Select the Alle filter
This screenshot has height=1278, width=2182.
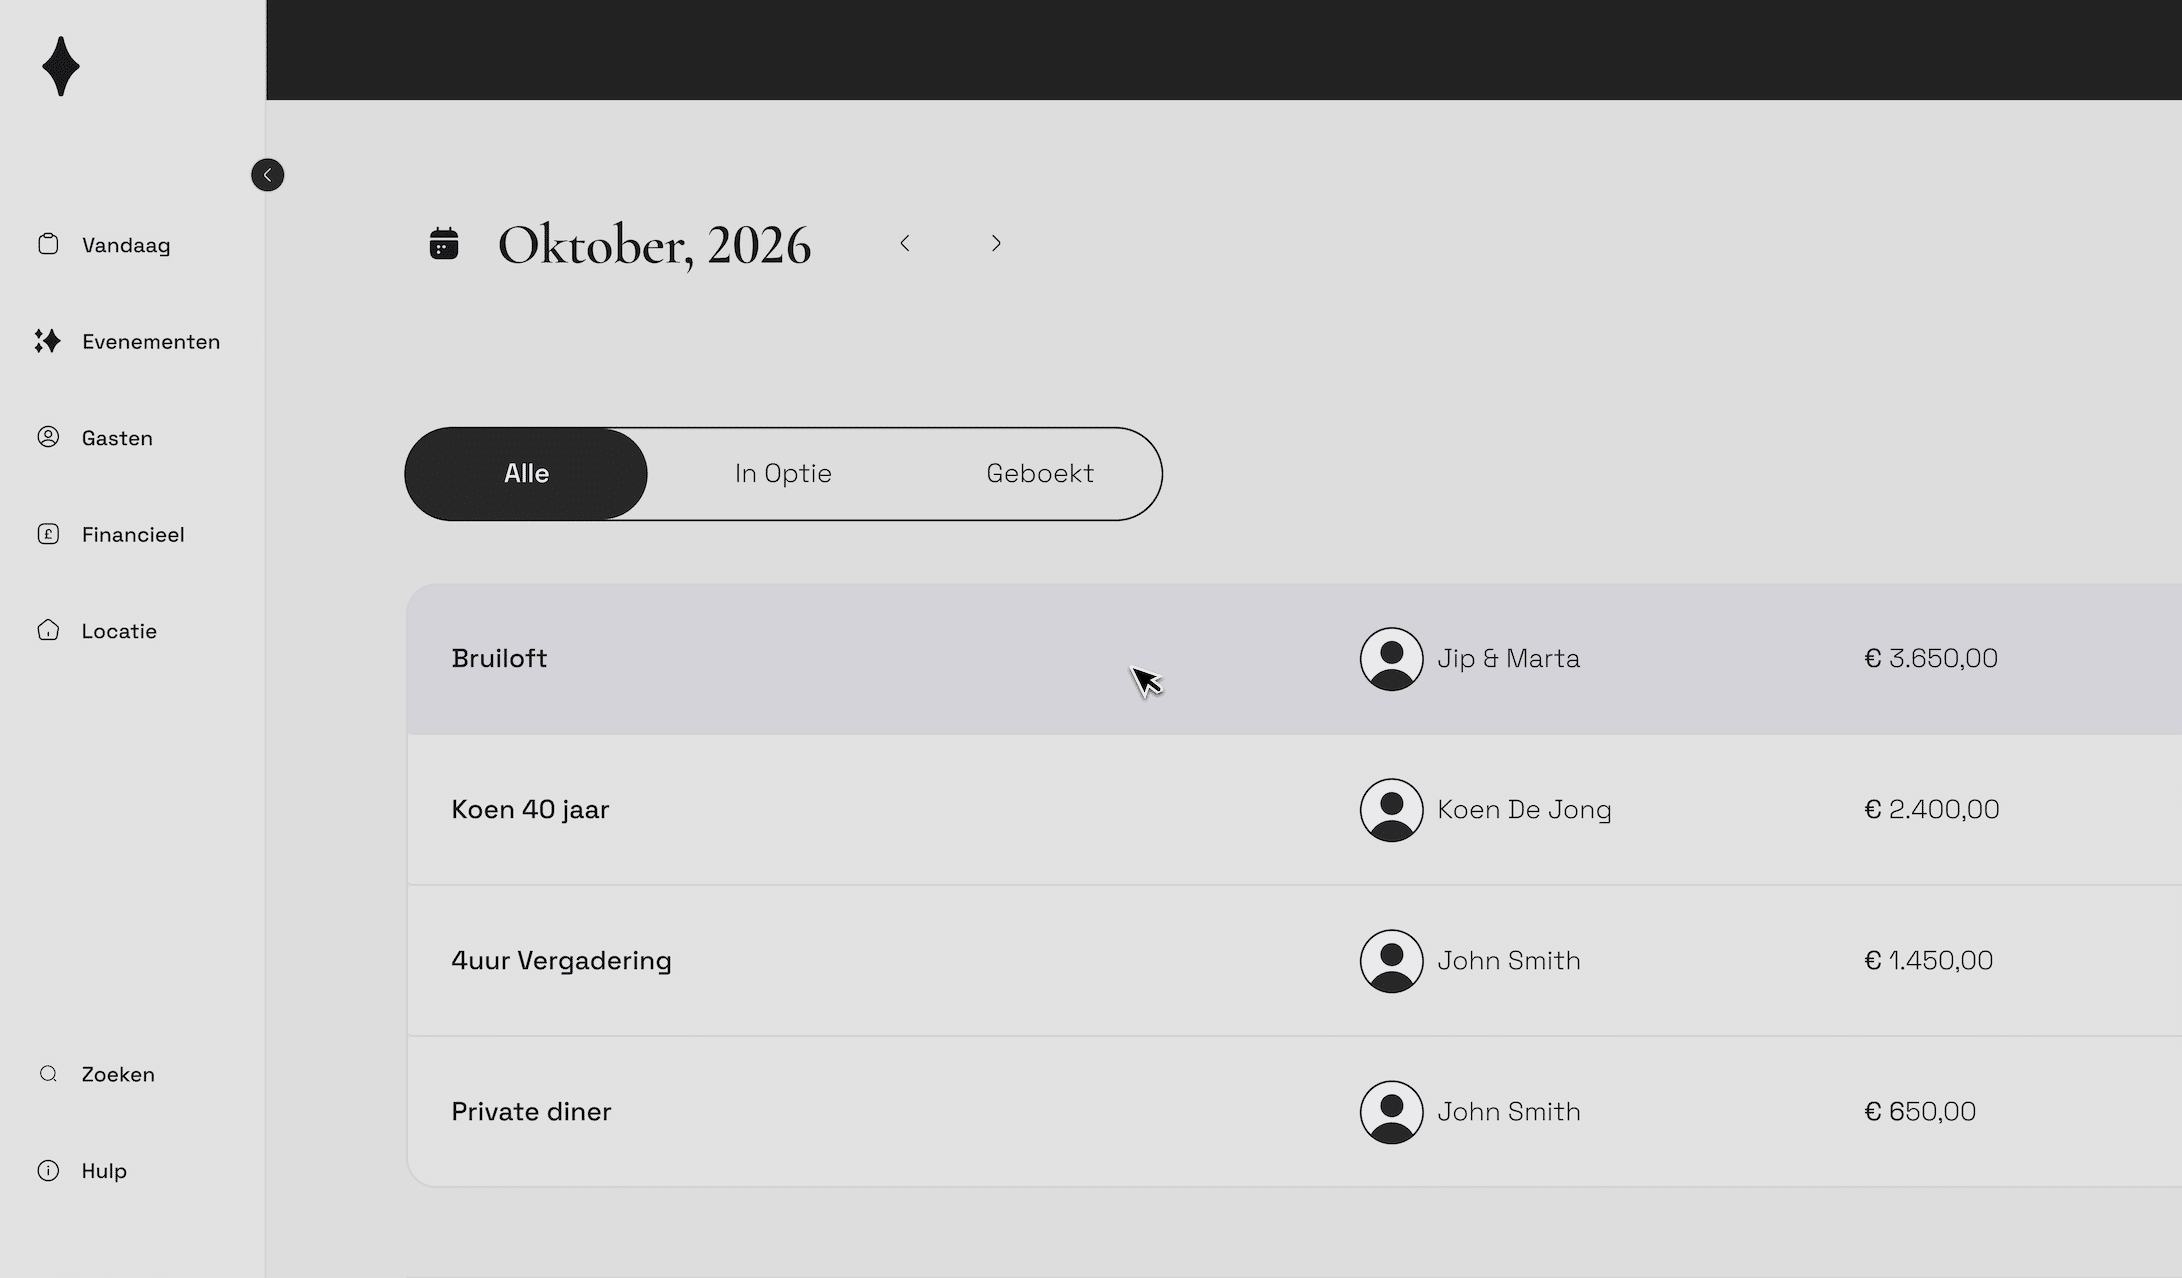[526, 473]
